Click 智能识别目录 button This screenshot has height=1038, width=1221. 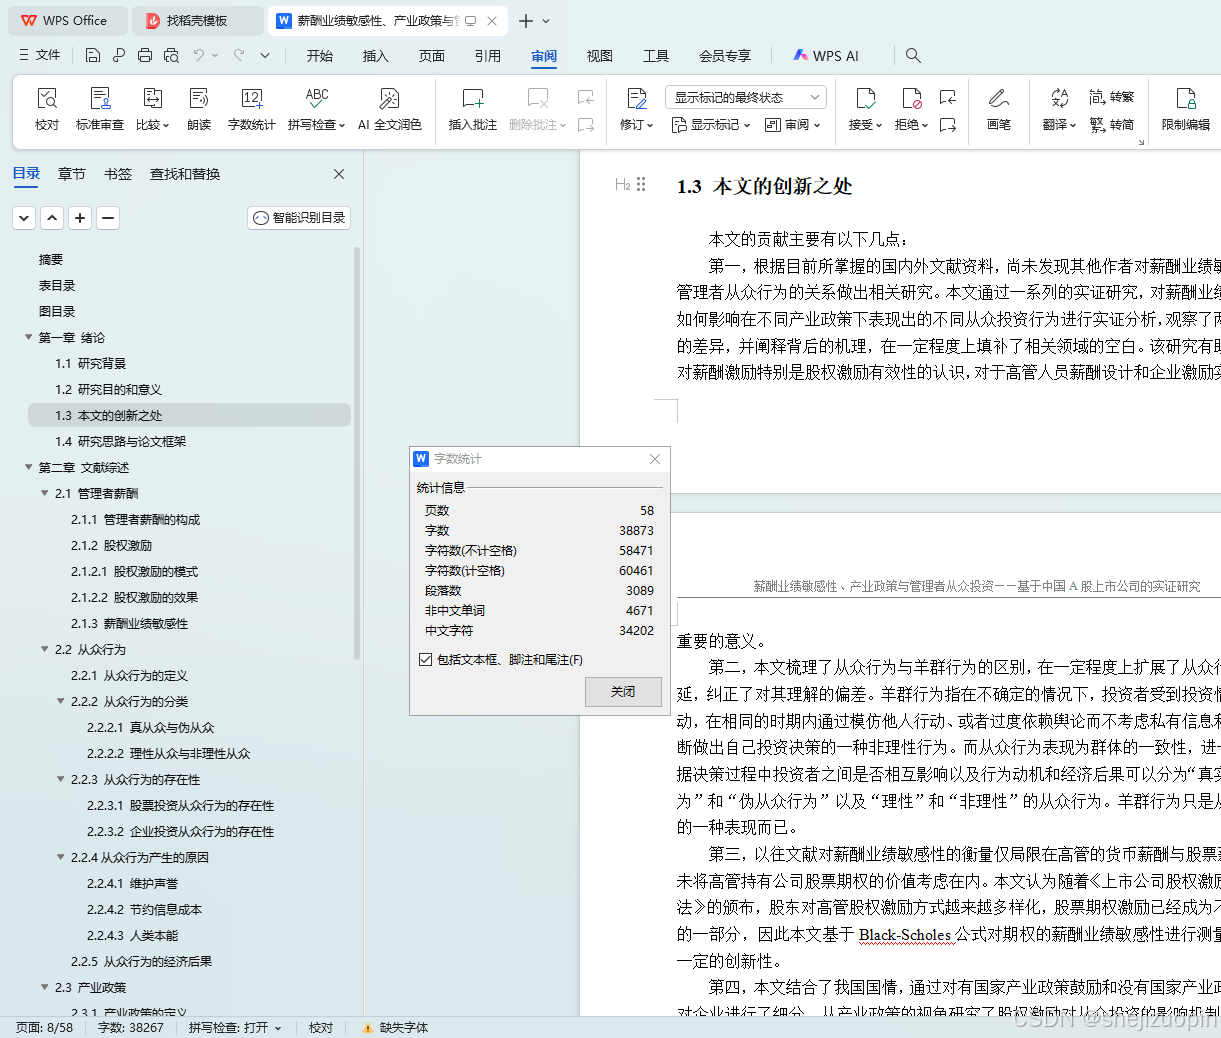299,218
